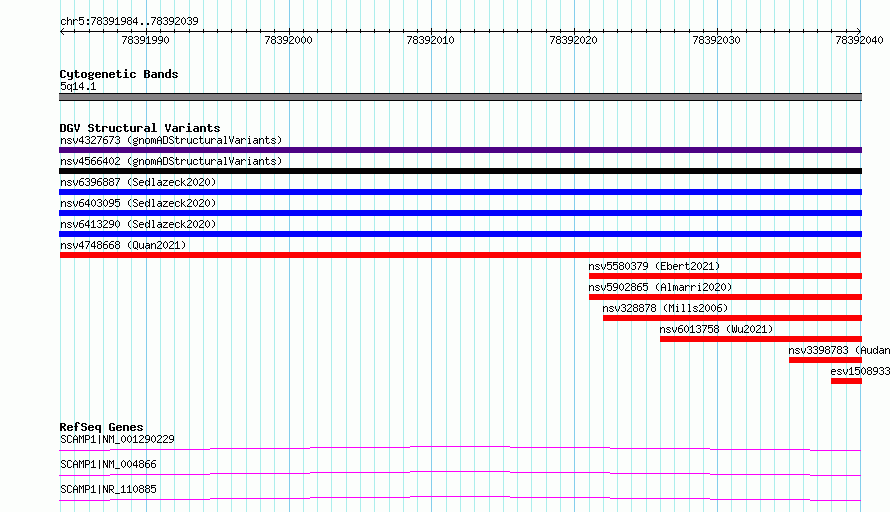Image resolution: width=890 pixels, height=512 pixels.
Task: Open the Cytogenetic Bands track heading
Action: (119, 74)
